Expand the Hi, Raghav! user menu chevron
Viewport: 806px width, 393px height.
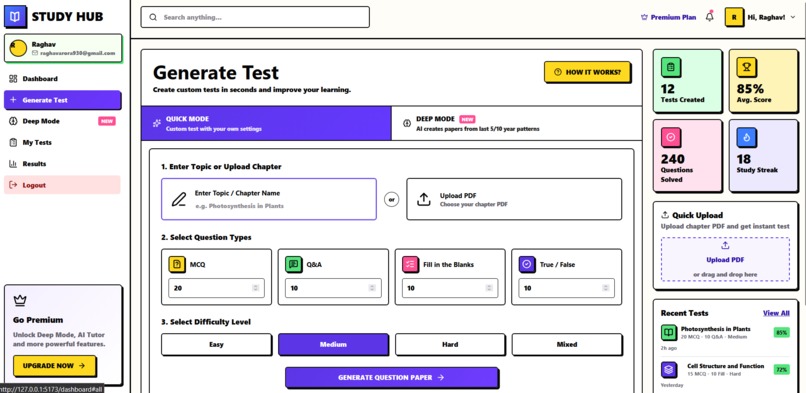pyautogui.click(x=793, y=17)
